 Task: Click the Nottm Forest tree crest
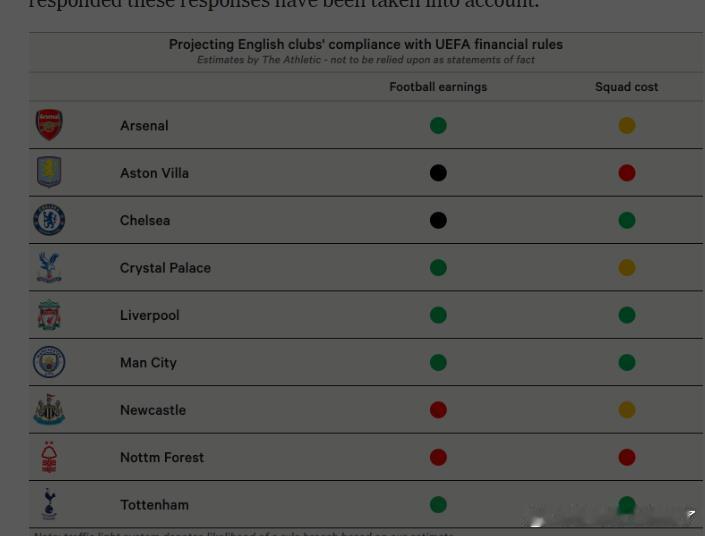tap(49, 457)
